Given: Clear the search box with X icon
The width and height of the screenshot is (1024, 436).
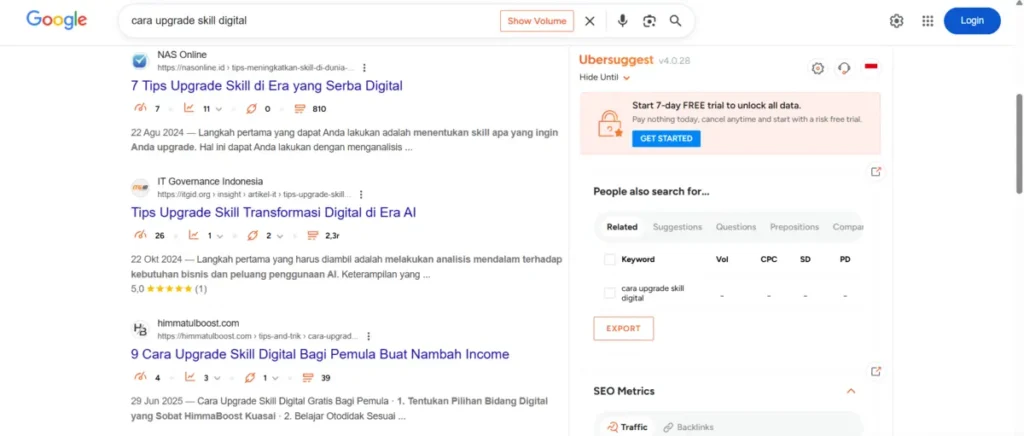Looking at the screenshot, I should click(590, 21).
